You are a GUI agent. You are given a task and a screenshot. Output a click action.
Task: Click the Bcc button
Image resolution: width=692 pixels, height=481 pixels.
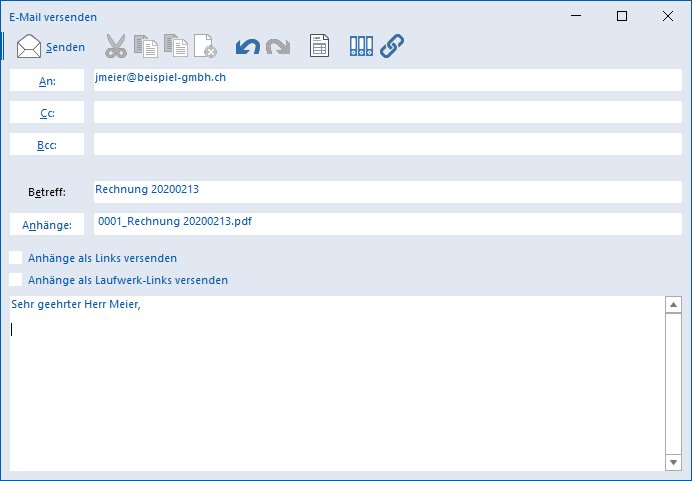click(47, 144)
